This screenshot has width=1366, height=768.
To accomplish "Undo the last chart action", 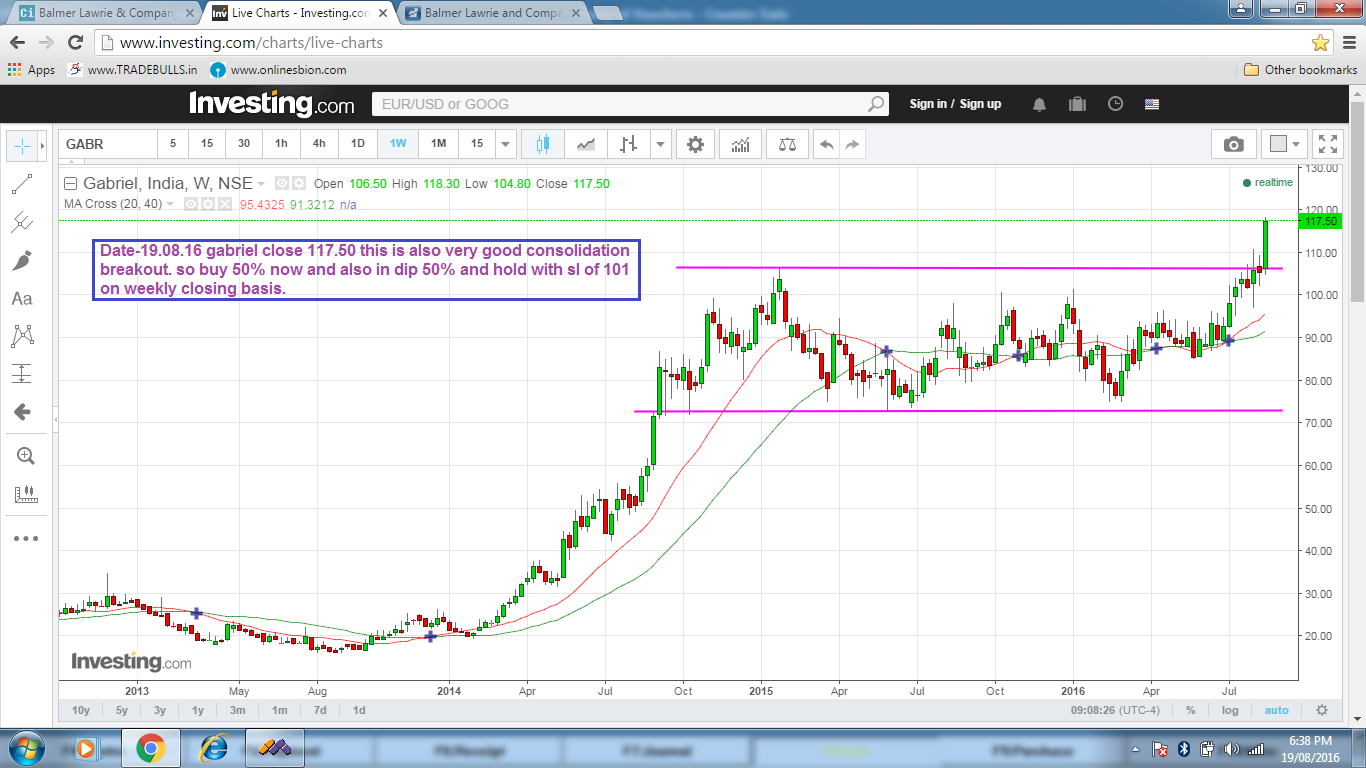I will (826, 144).
